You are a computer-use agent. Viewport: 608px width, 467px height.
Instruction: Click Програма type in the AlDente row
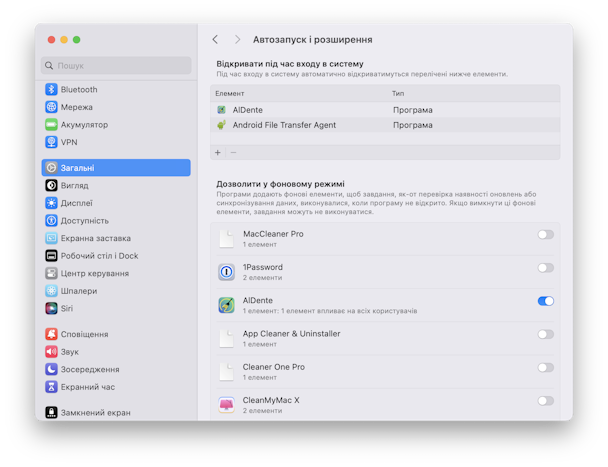(x=413, y=110)
